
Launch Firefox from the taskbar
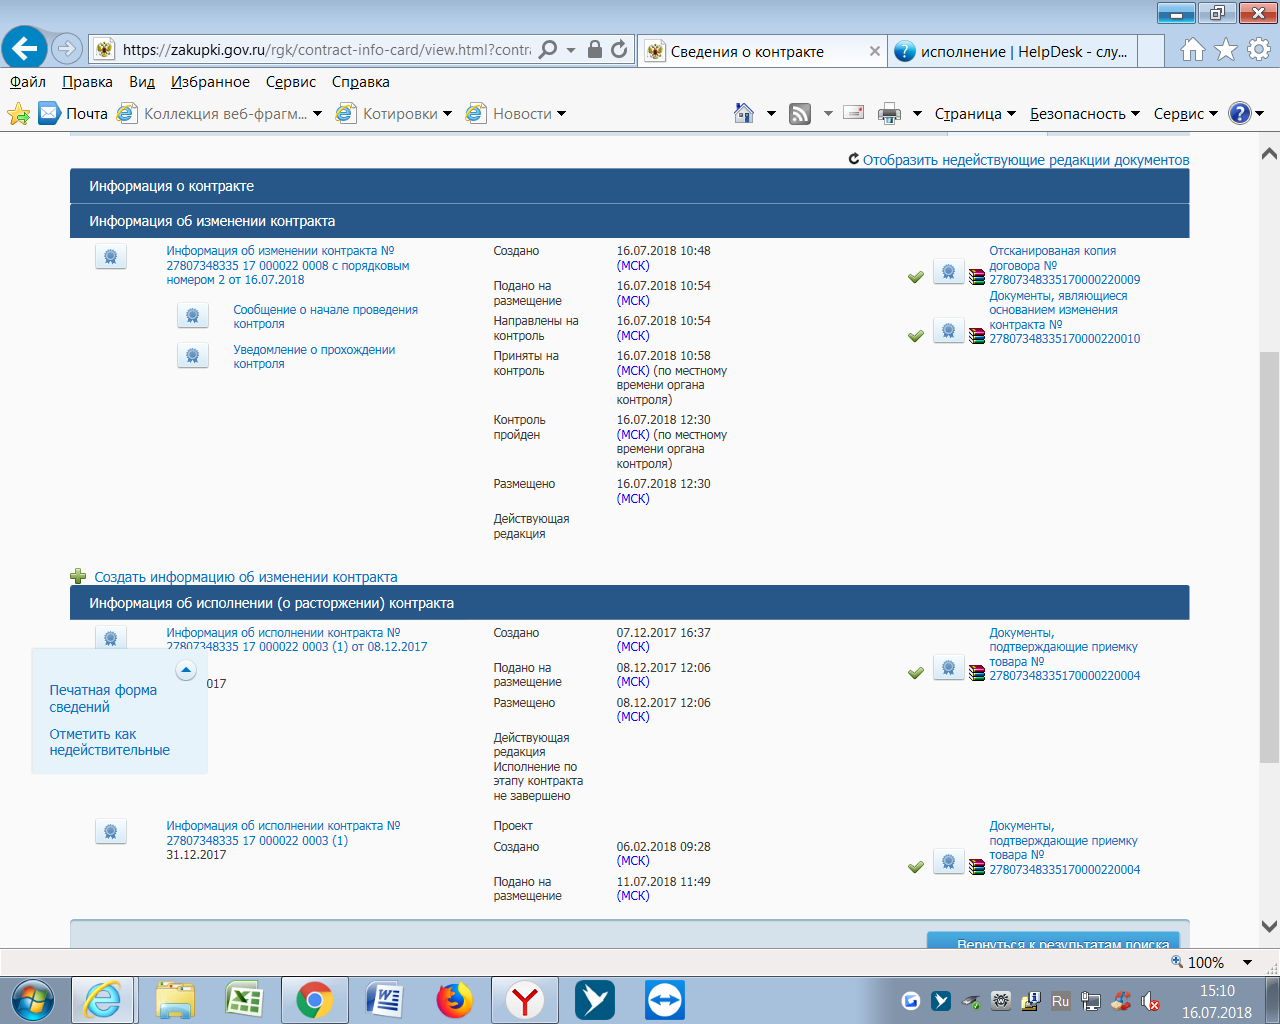tap(454, 1000)
